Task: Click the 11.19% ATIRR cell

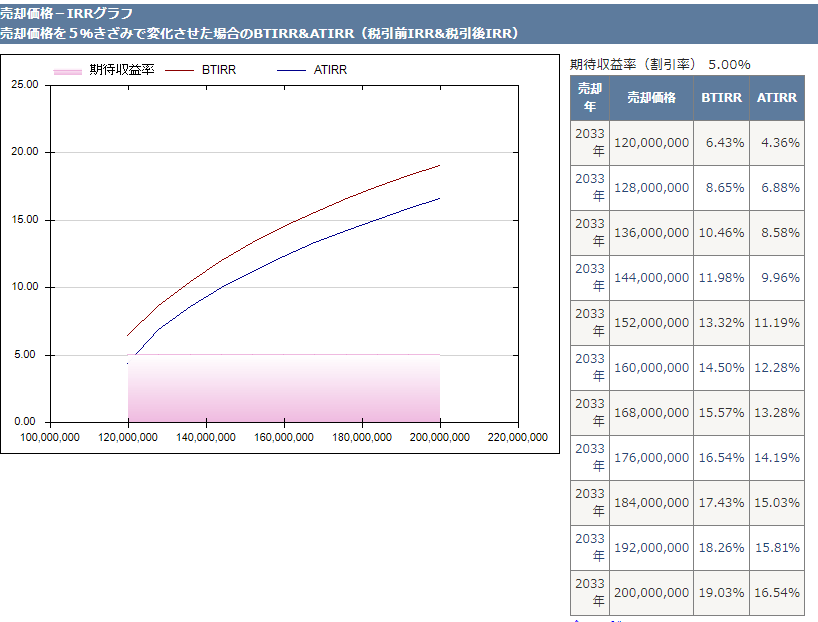Action: pos(778,323)
